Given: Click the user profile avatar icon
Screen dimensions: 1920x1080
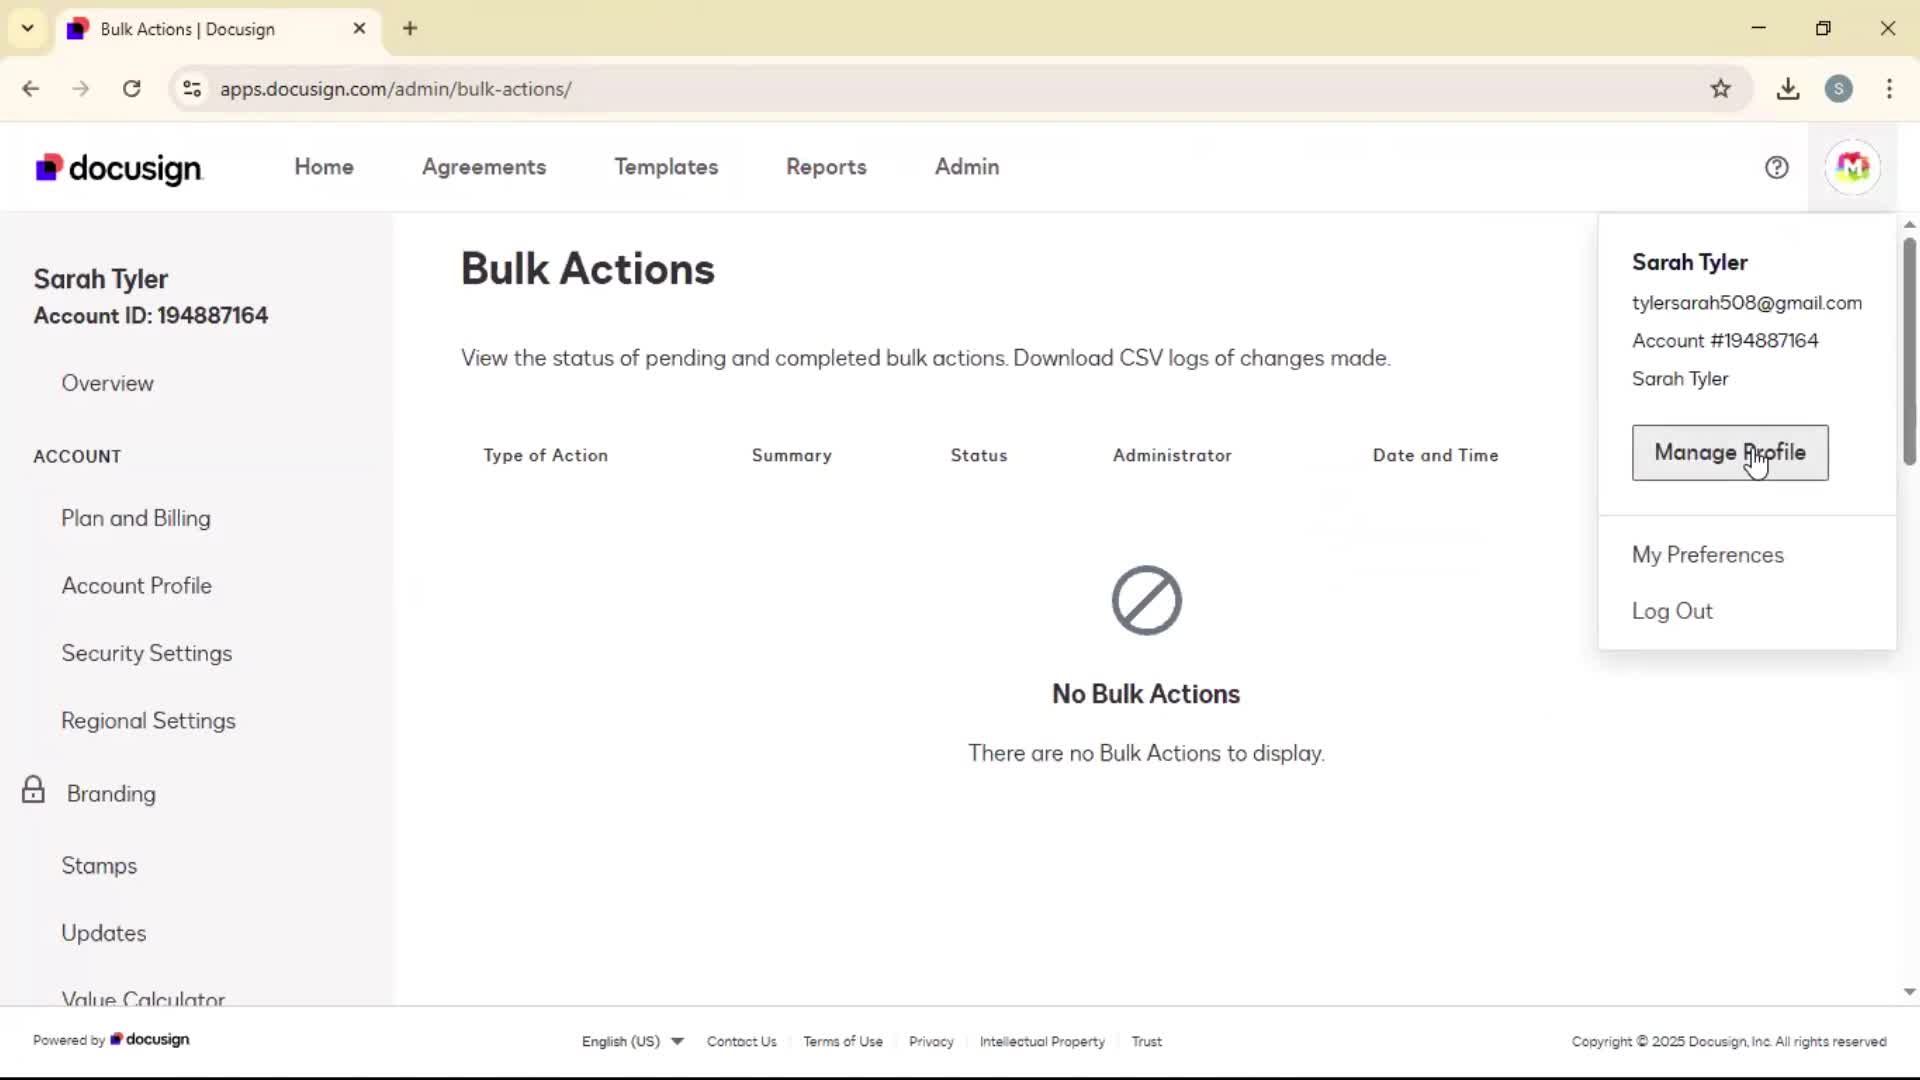Looking at the screenshot, I should tap(1852, 167).
